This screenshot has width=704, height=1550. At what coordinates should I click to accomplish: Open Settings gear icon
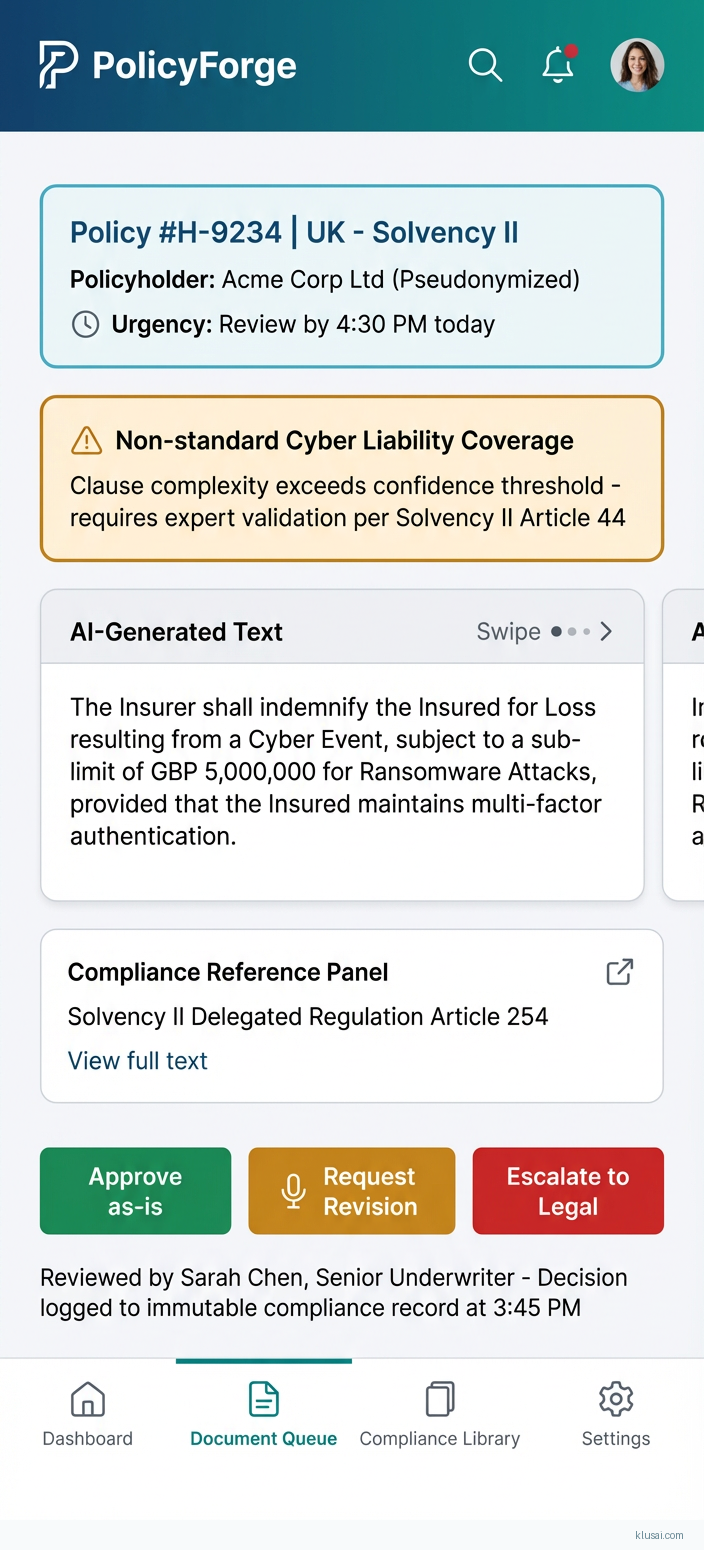pyautogui.click(x=616, y=1400)
